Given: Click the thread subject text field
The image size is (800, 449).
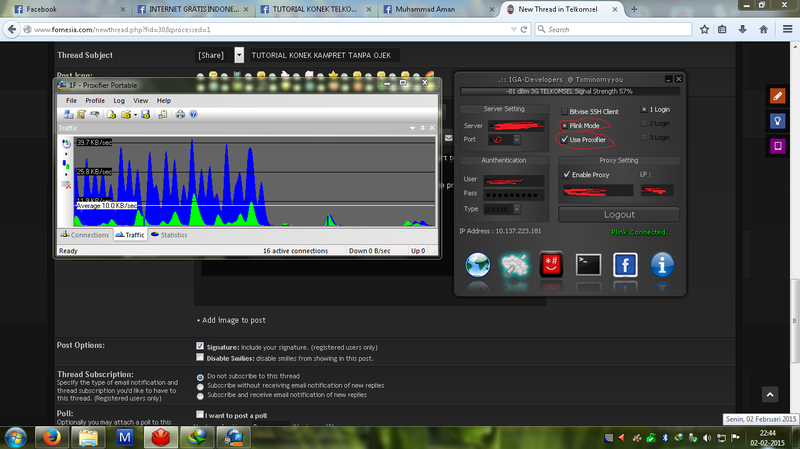Looking at the screenshot, I should point(324,55).
